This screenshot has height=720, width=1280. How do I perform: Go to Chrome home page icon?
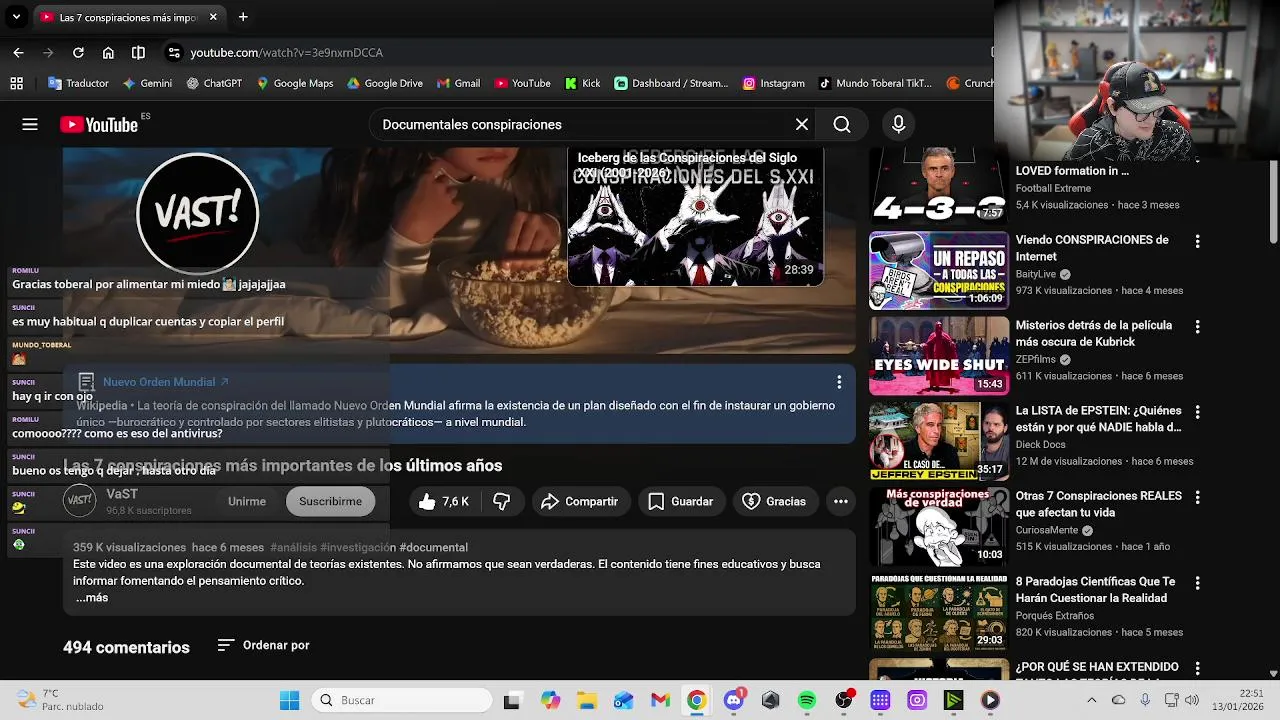coord(108,52)
